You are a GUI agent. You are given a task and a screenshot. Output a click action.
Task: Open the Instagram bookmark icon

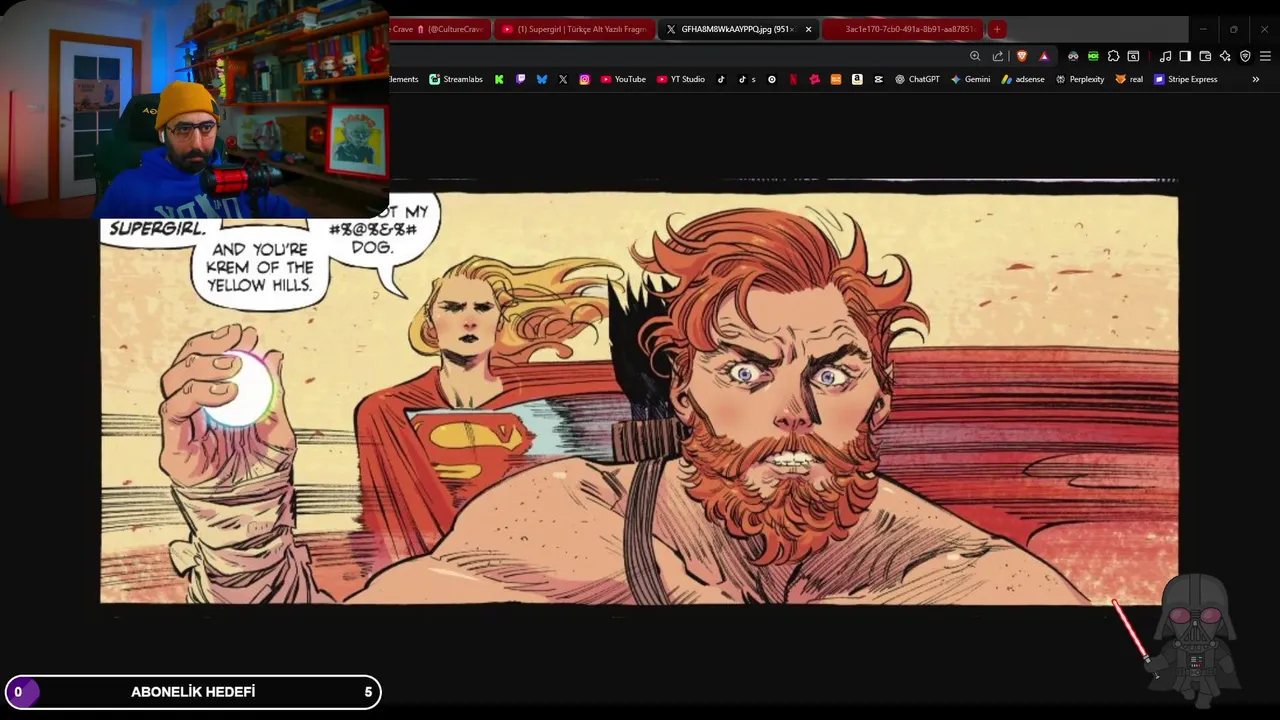coord(585,79)
